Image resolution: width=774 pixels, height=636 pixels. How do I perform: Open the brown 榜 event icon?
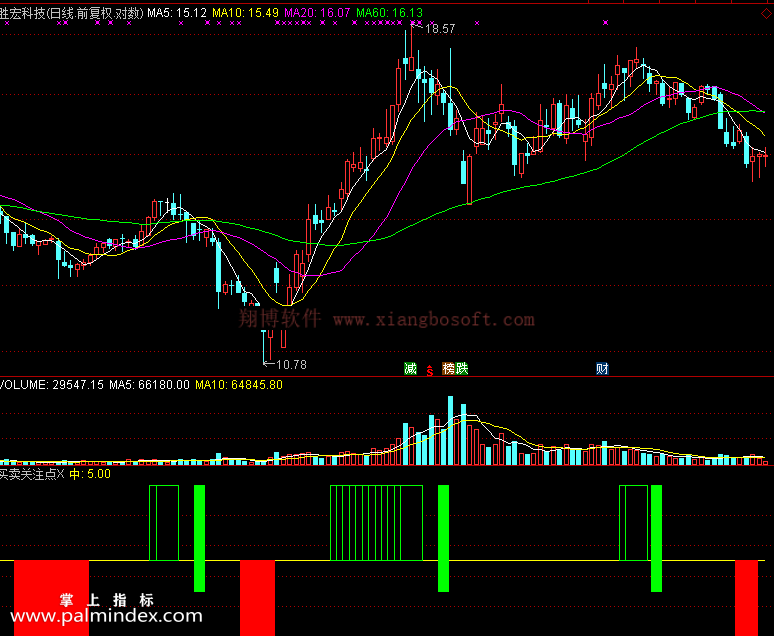(448, 368)
